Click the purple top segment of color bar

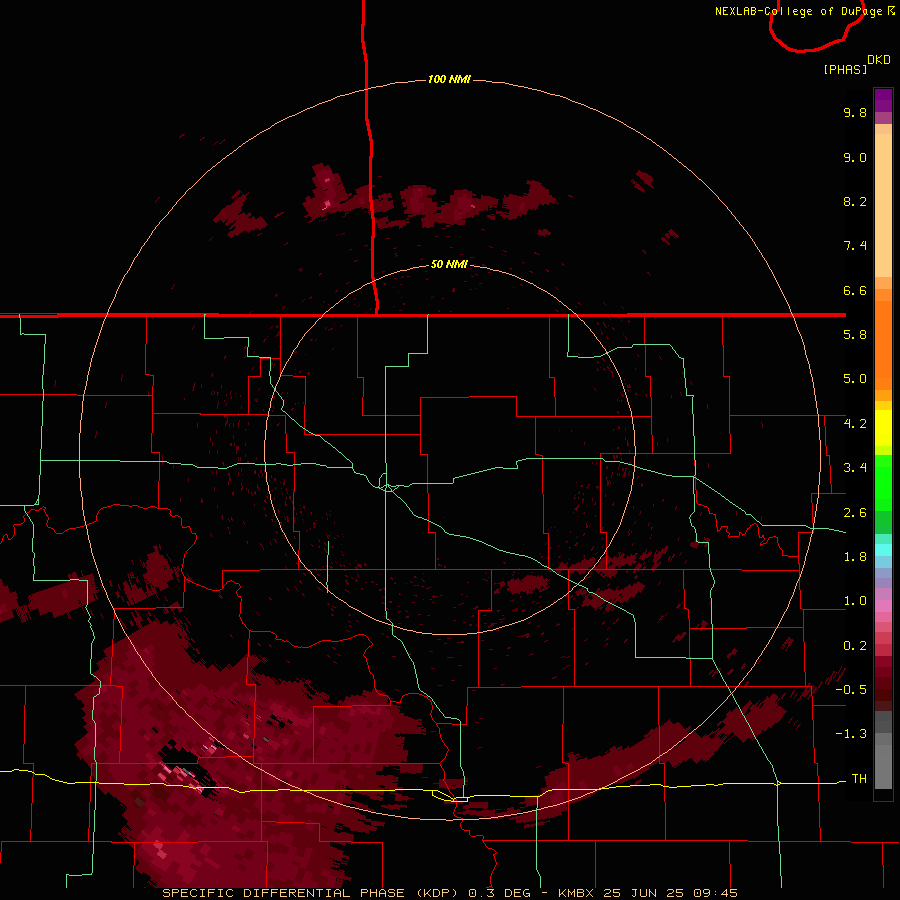pyautogui.click(x=883, y=100)
